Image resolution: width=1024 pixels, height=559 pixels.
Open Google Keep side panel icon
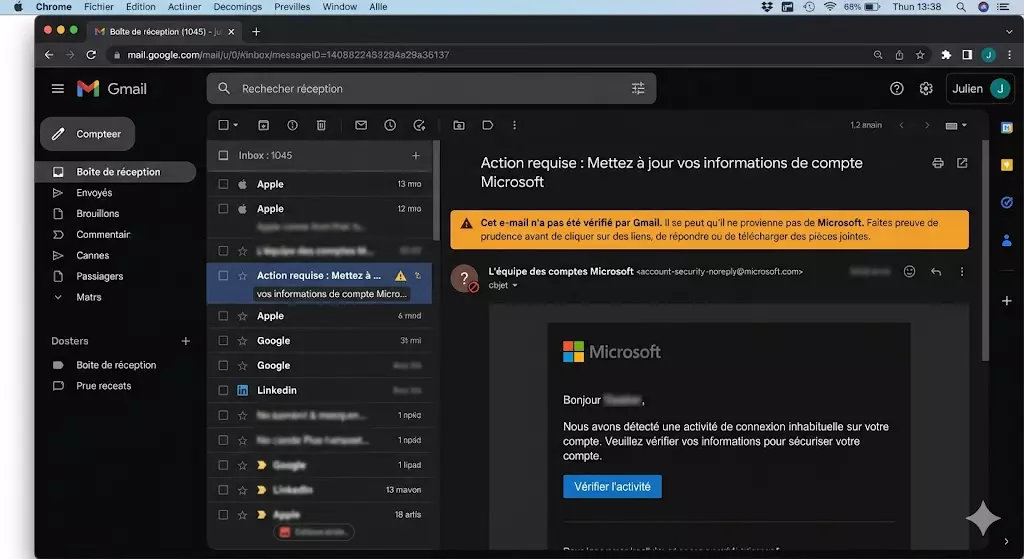click(1007, 165)
